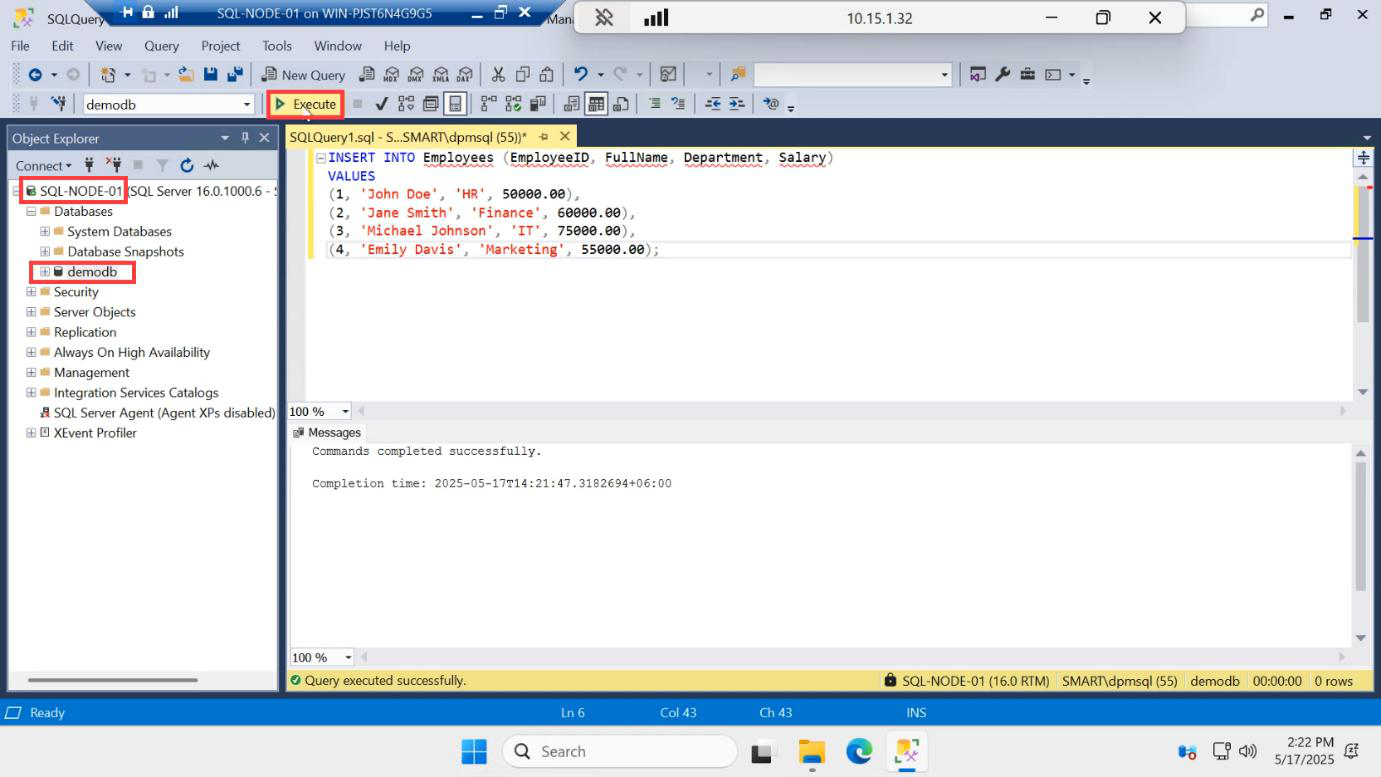Click the Disconnect plug icon in Object Explorer
This screenshot has height=777, width=1381.
click(113, 165)
